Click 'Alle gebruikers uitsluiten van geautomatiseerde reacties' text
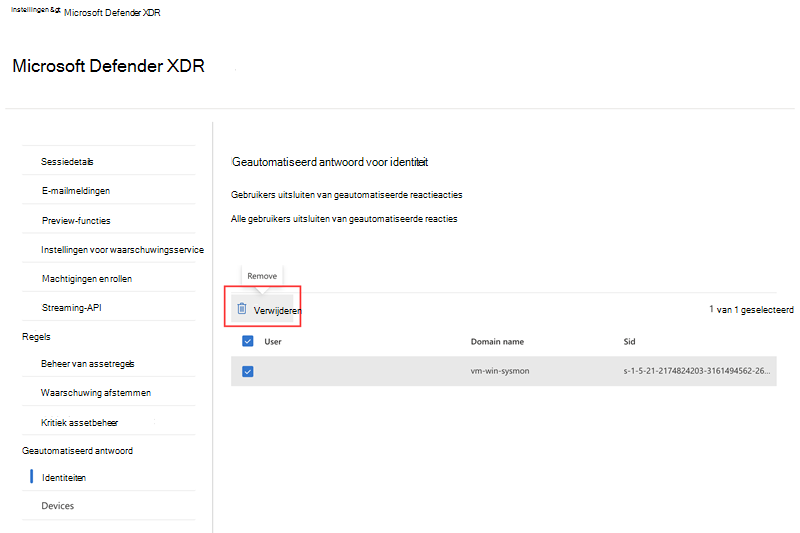This screenshot has height=533, width=800. [344, 219]
